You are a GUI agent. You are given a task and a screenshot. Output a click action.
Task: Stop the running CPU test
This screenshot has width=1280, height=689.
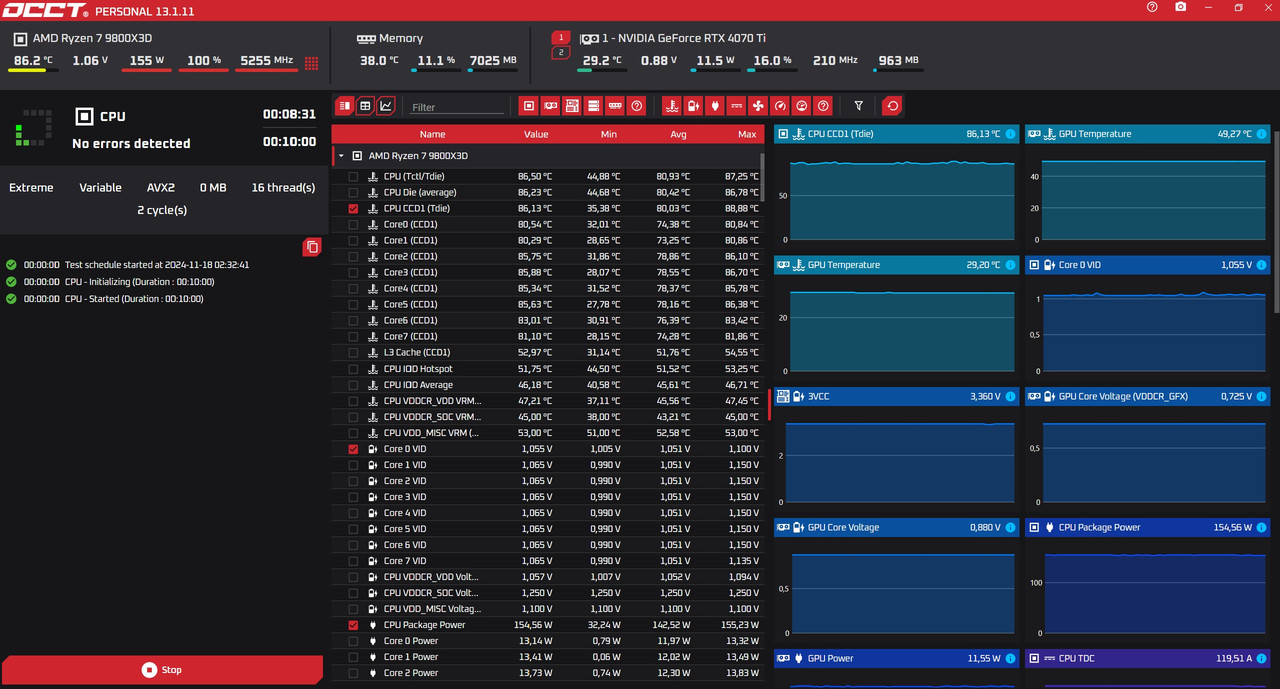coord(162,670)
